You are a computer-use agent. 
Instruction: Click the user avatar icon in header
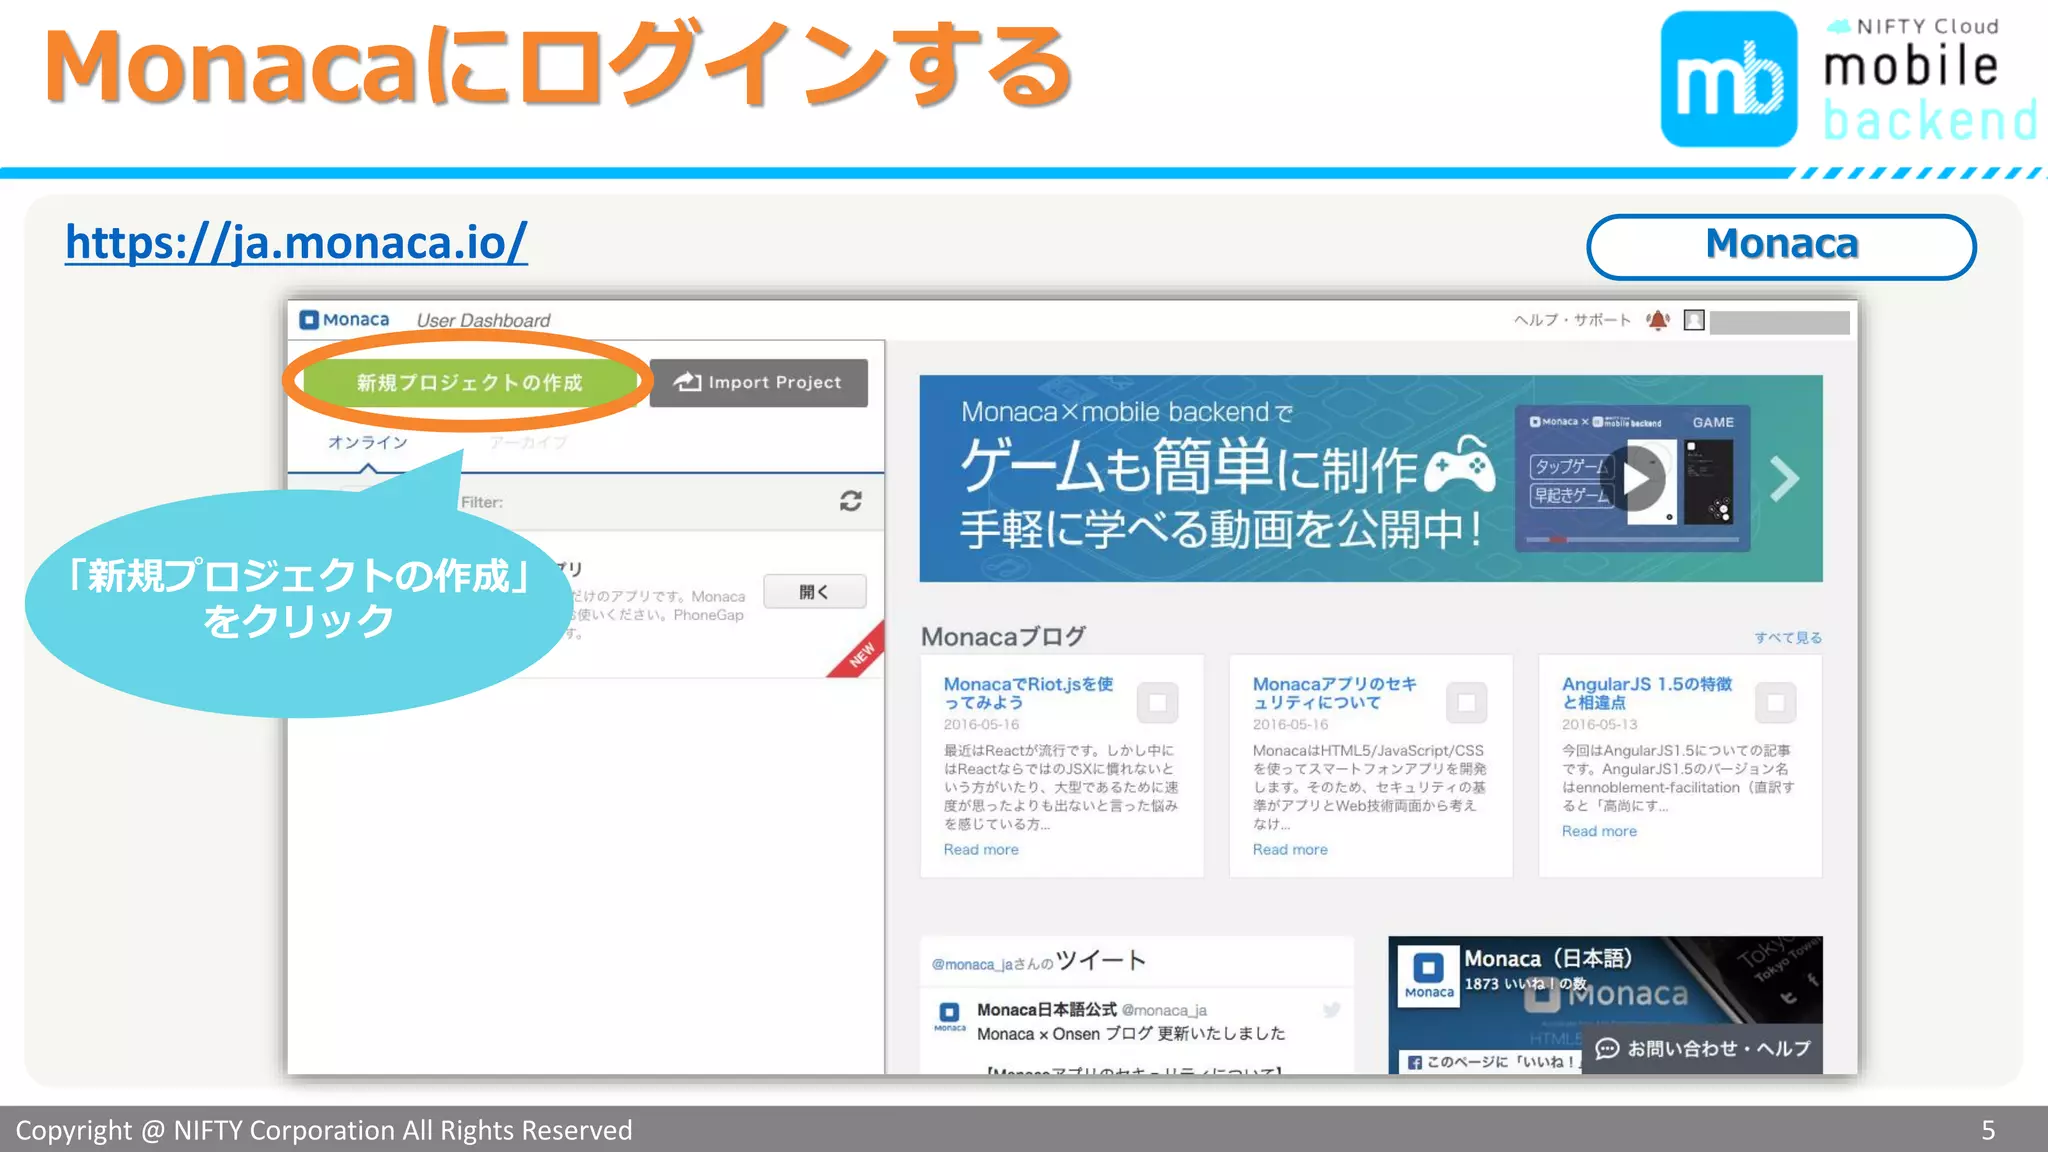[x=1694, y=320]
